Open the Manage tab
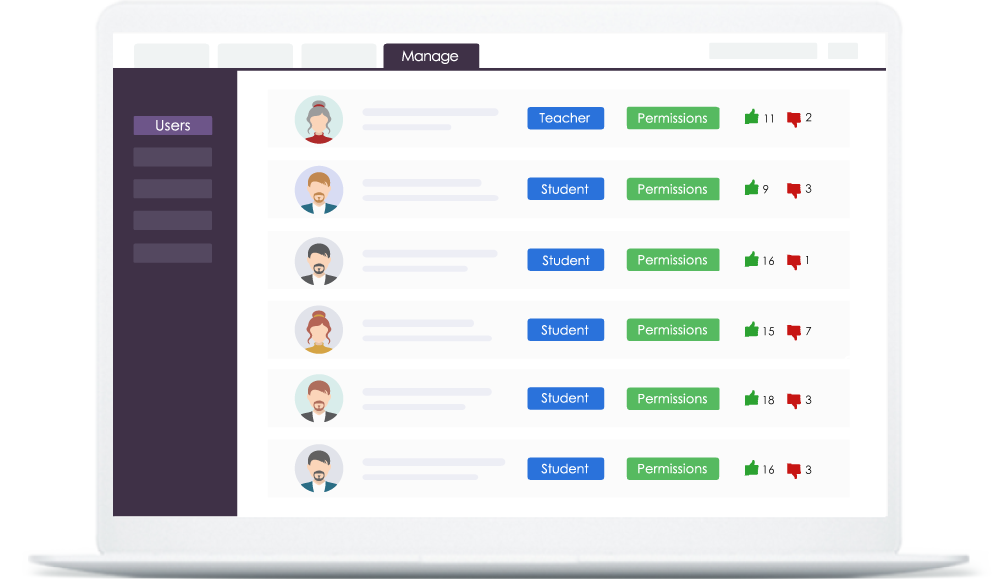Image resolution: width=997 pixels, height=579 pixels. [430, 57]
